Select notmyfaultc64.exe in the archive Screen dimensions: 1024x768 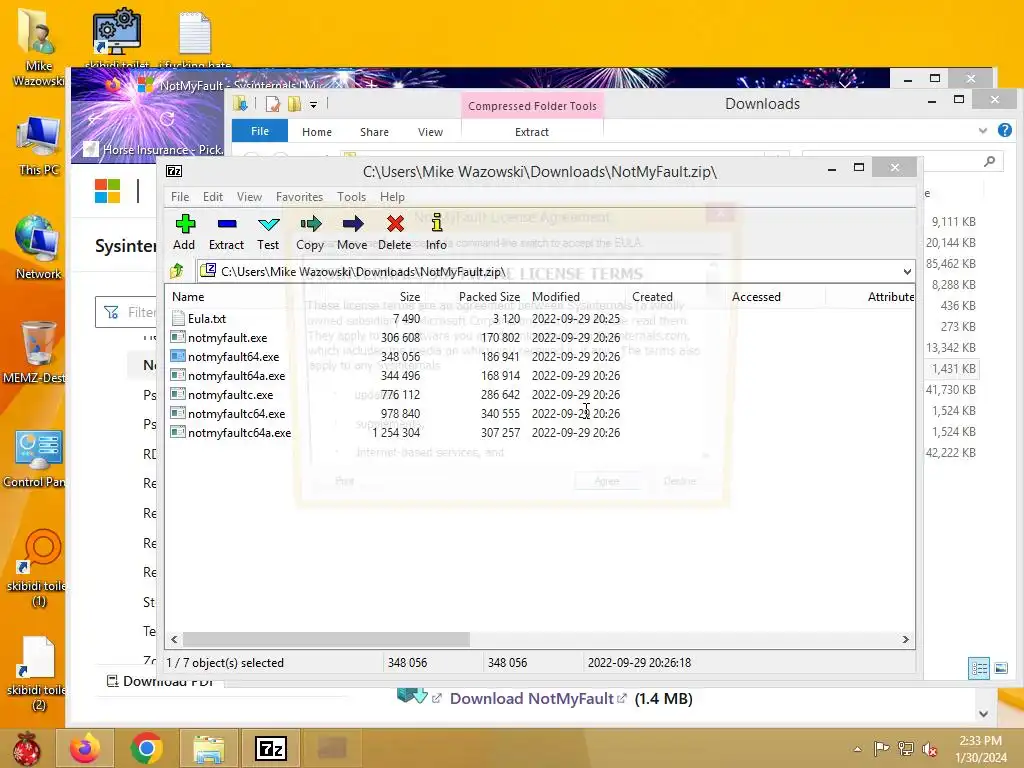[x=236, y=413]
